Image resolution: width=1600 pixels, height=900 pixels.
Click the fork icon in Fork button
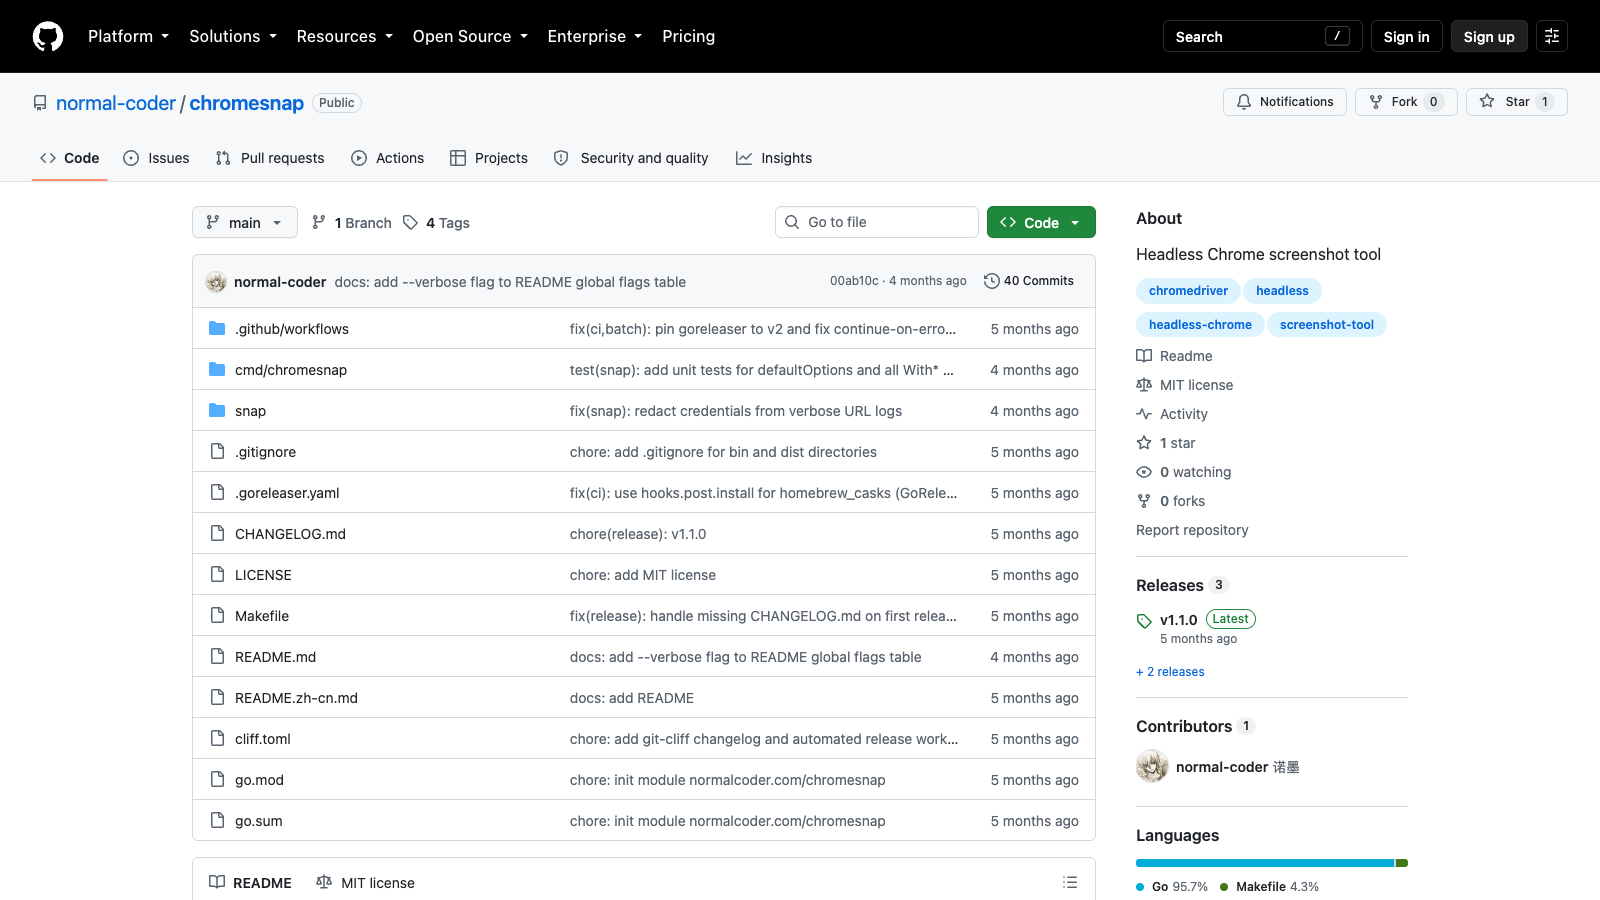(x=1376, y=102)
